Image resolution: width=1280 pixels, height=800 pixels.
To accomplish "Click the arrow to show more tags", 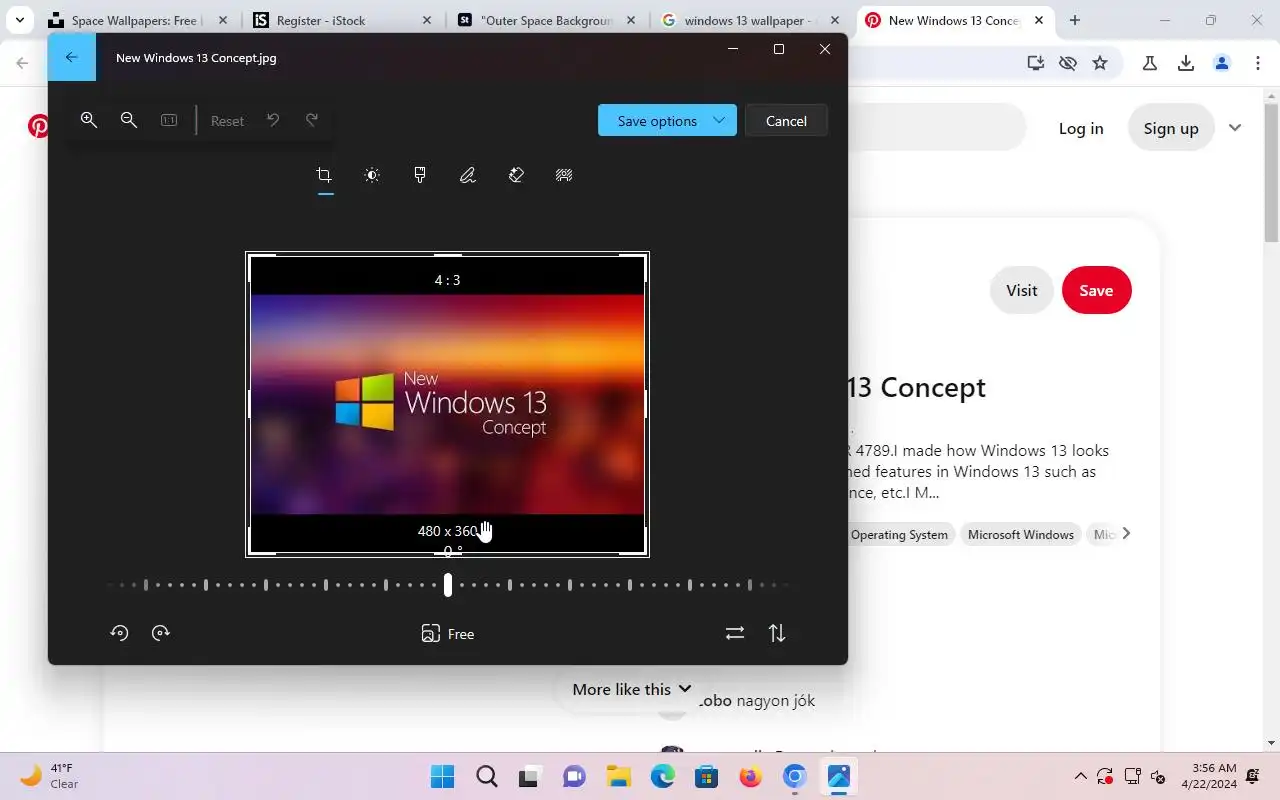I will 1126,534.
